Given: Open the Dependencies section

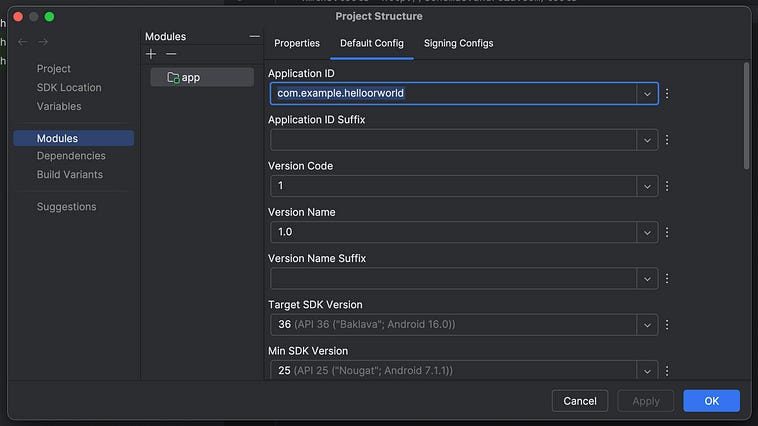Looking at the screenshot, I should coord(71,156).
